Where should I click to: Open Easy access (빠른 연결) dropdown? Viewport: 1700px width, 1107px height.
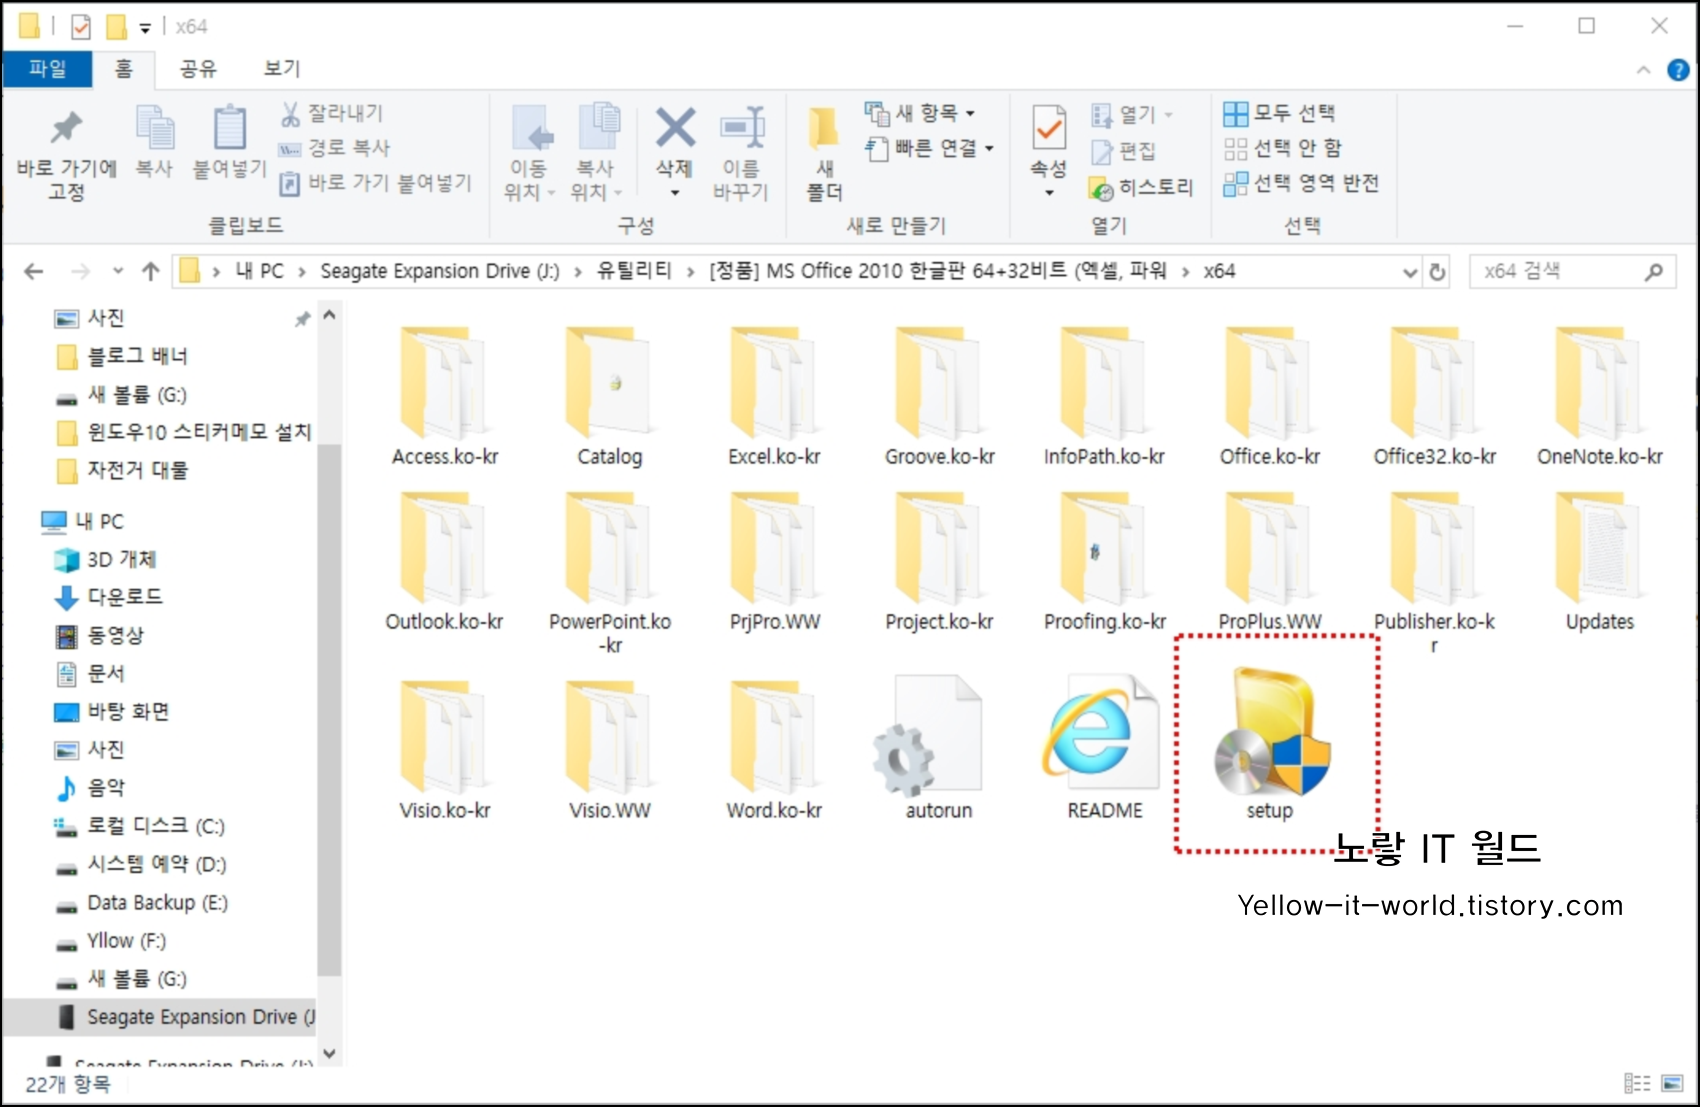[929, 148]
